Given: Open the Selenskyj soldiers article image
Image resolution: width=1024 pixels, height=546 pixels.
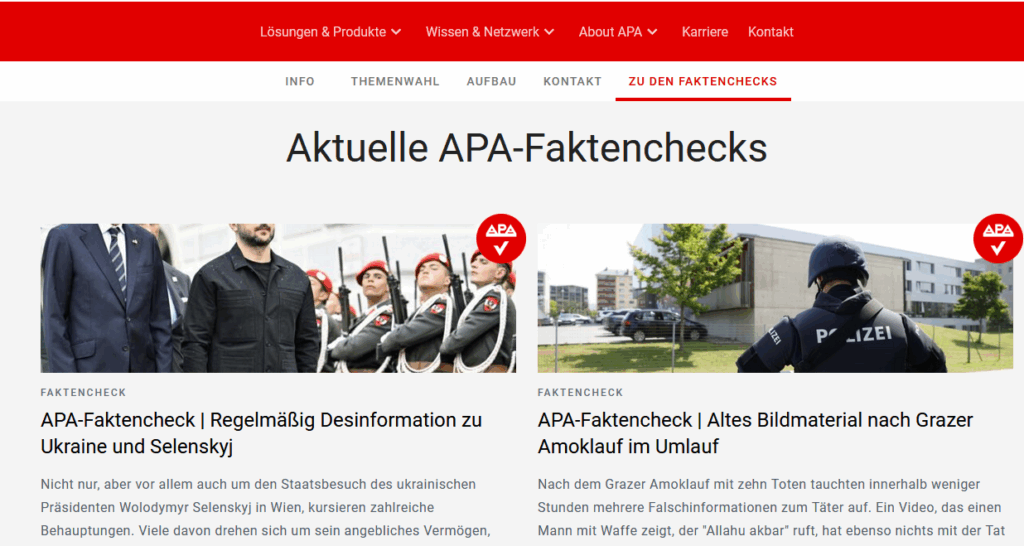Looking at the screenshot, I should tap(278, 298).
